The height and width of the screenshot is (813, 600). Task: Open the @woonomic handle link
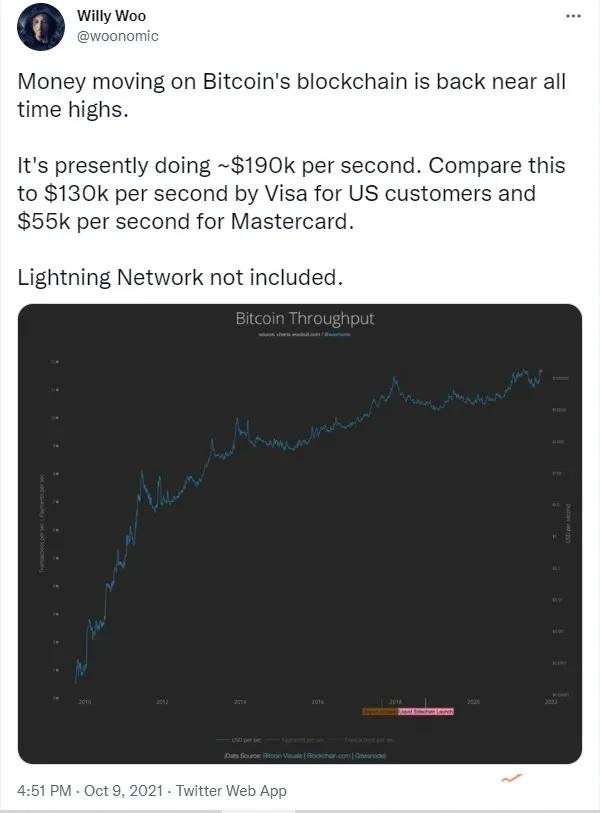click(117, 36)
